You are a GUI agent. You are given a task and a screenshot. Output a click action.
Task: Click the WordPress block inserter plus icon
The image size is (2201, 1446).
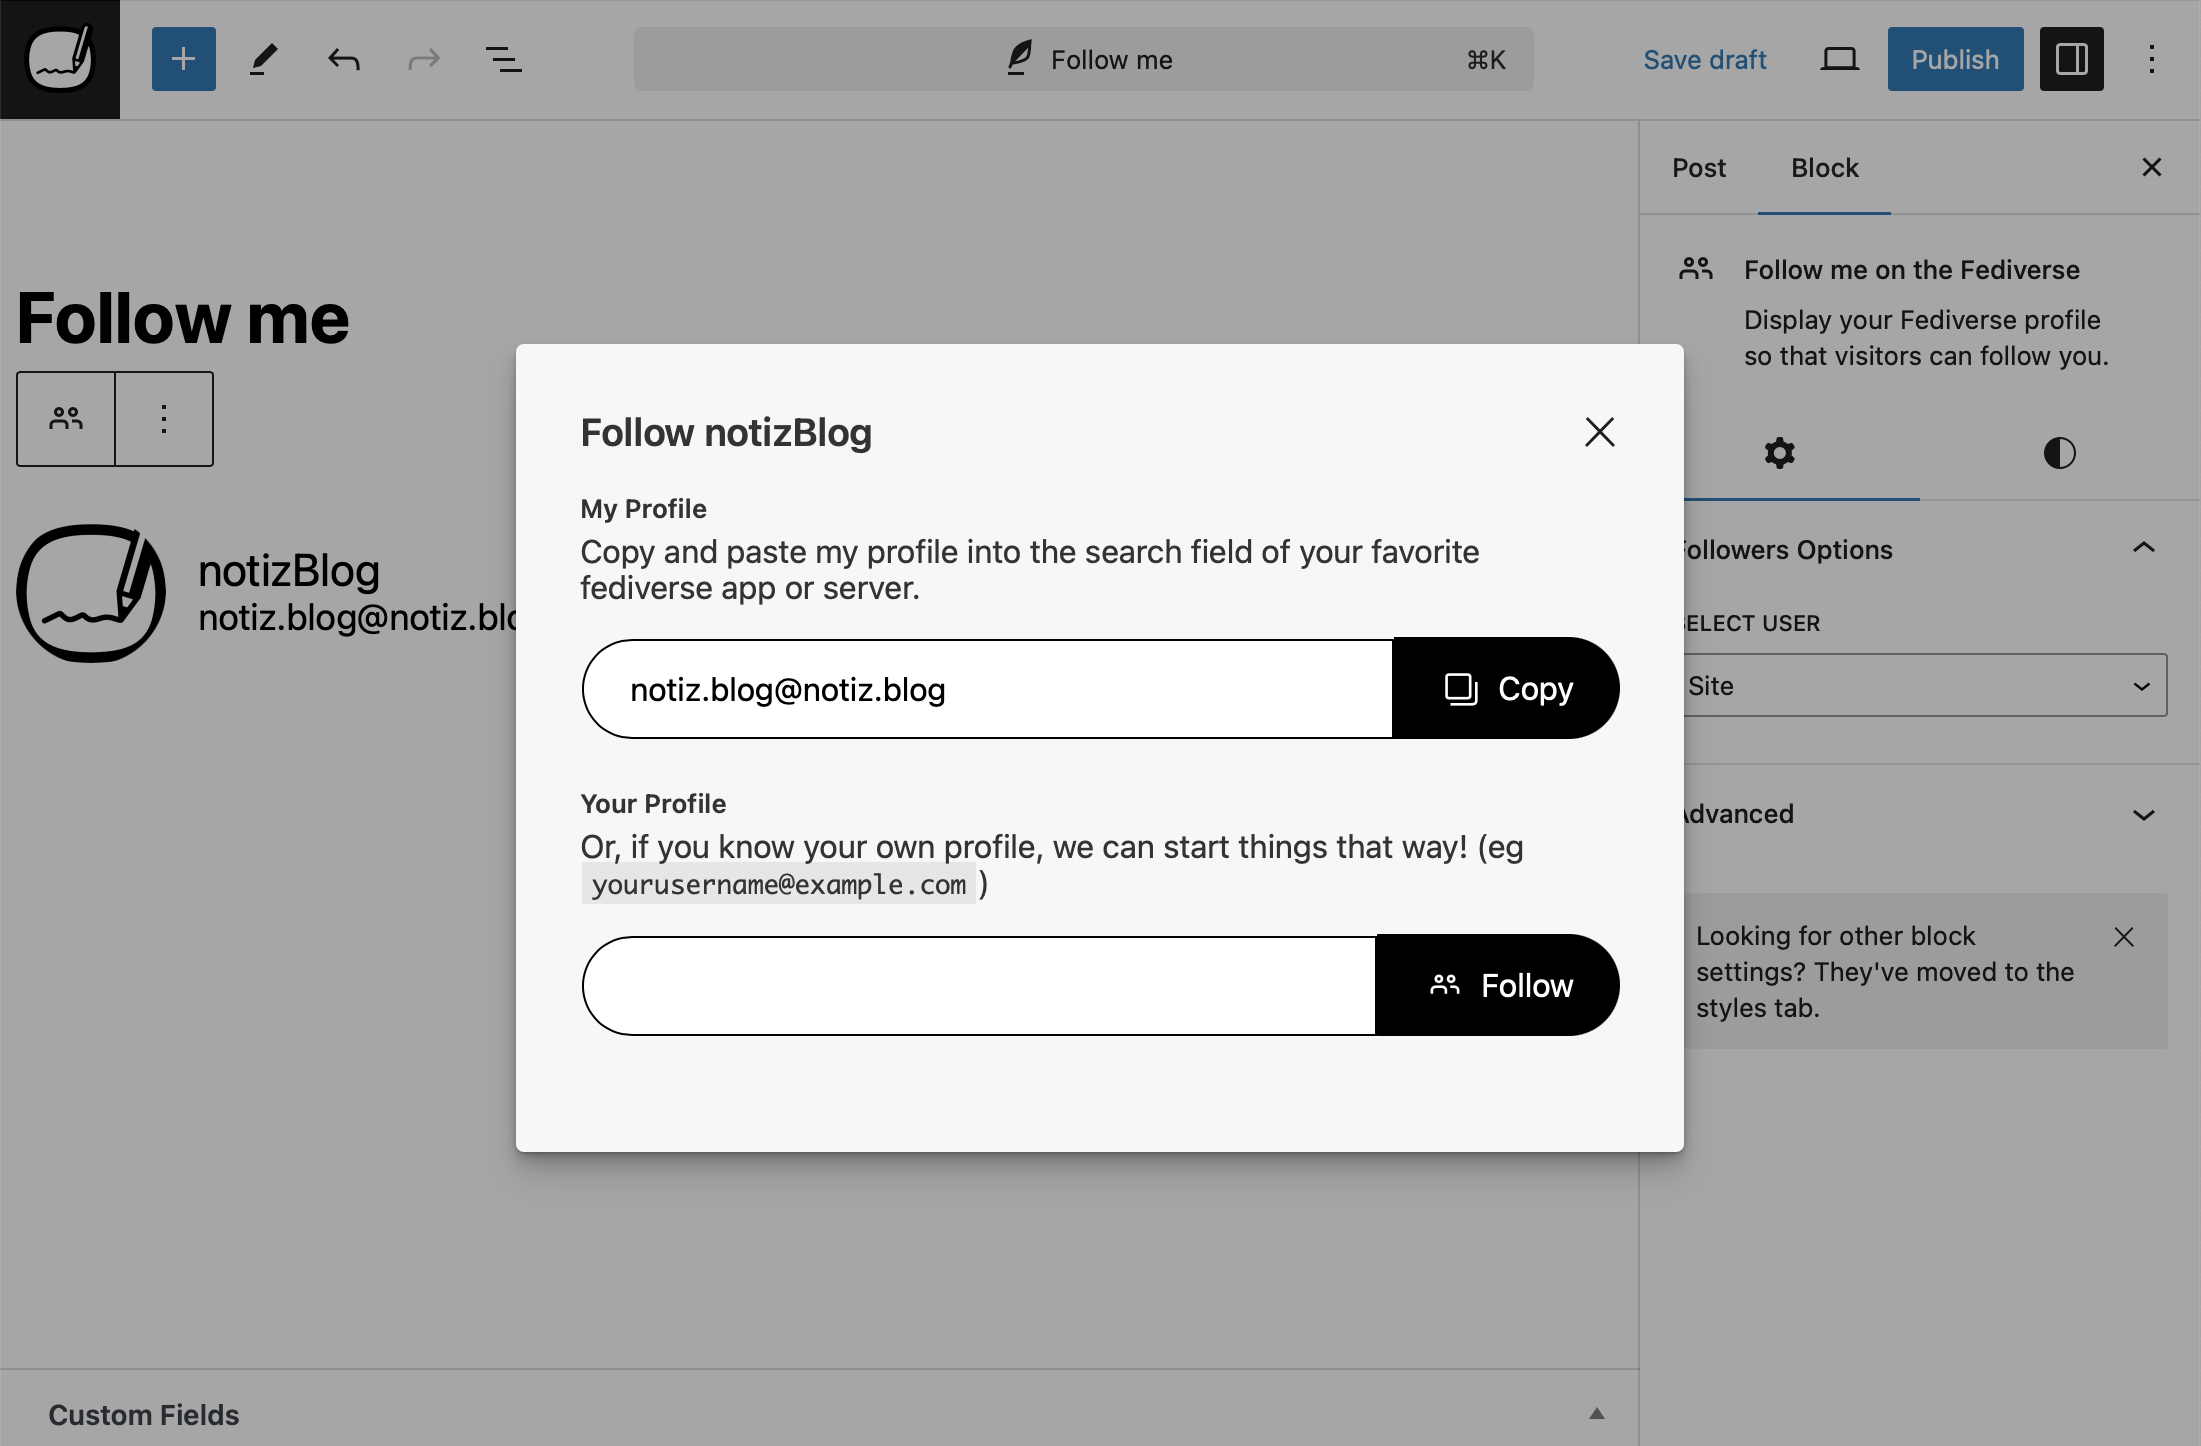181,58
